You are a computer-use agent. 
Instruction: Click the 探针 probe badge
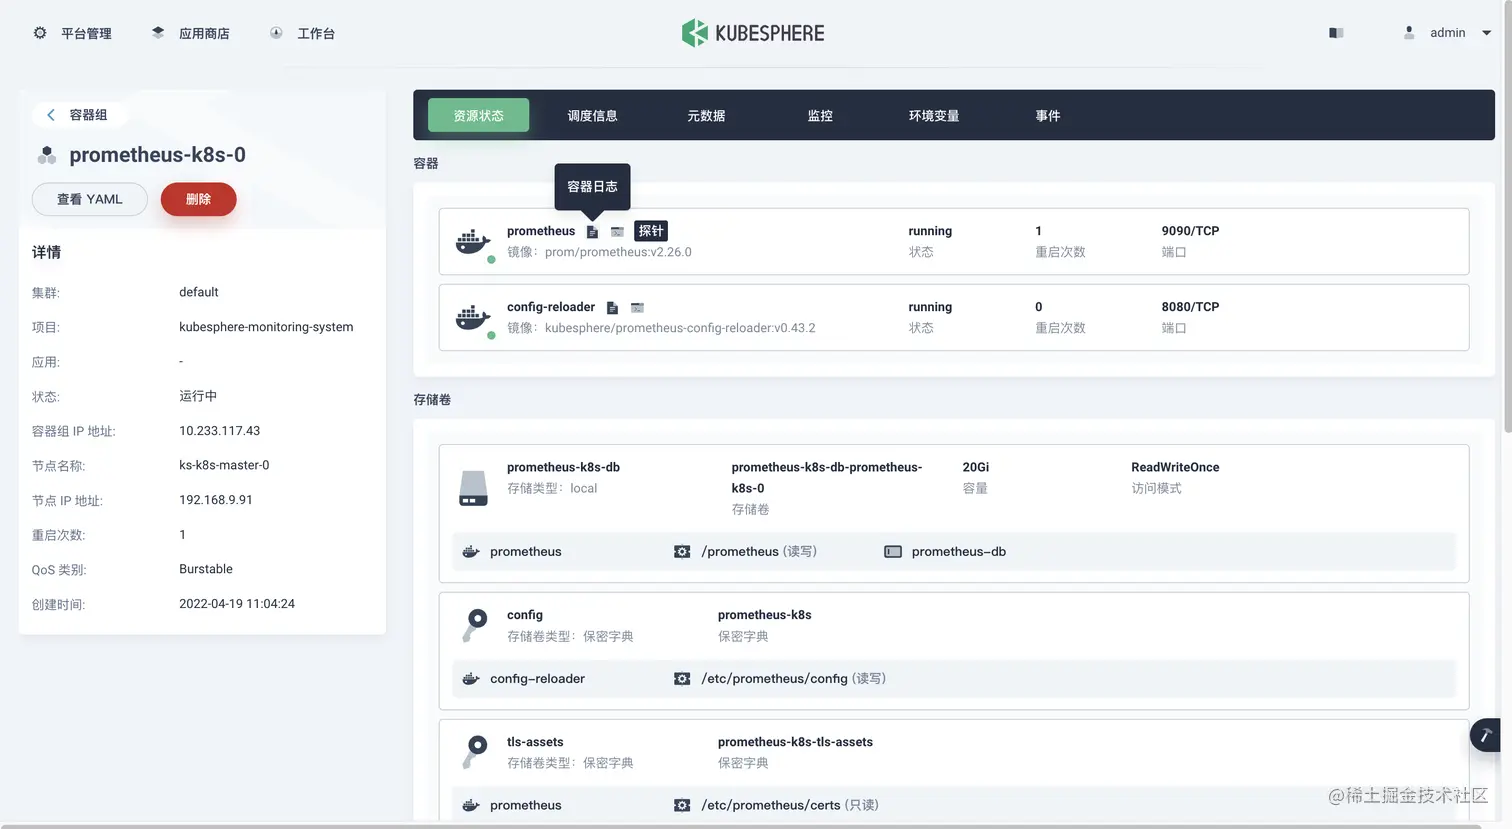pos(651,231)
